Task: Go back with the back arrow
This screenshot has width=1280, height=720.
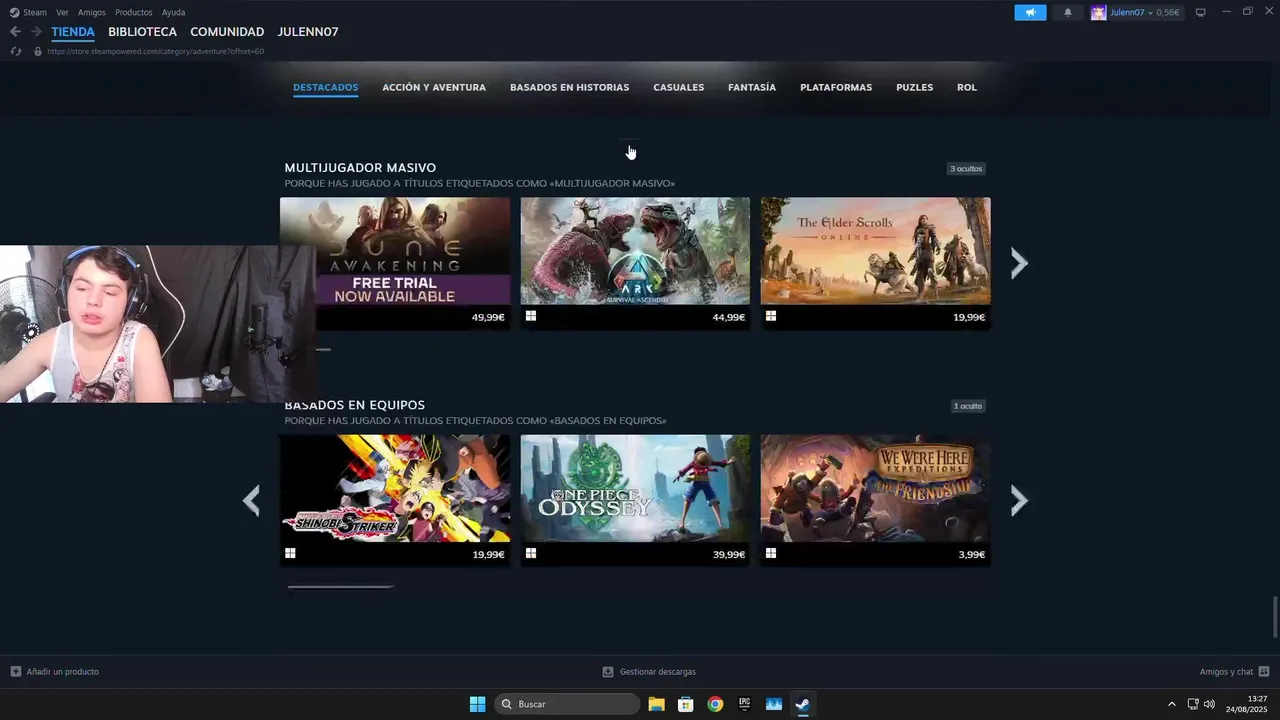Action: (x=15, y=32)
